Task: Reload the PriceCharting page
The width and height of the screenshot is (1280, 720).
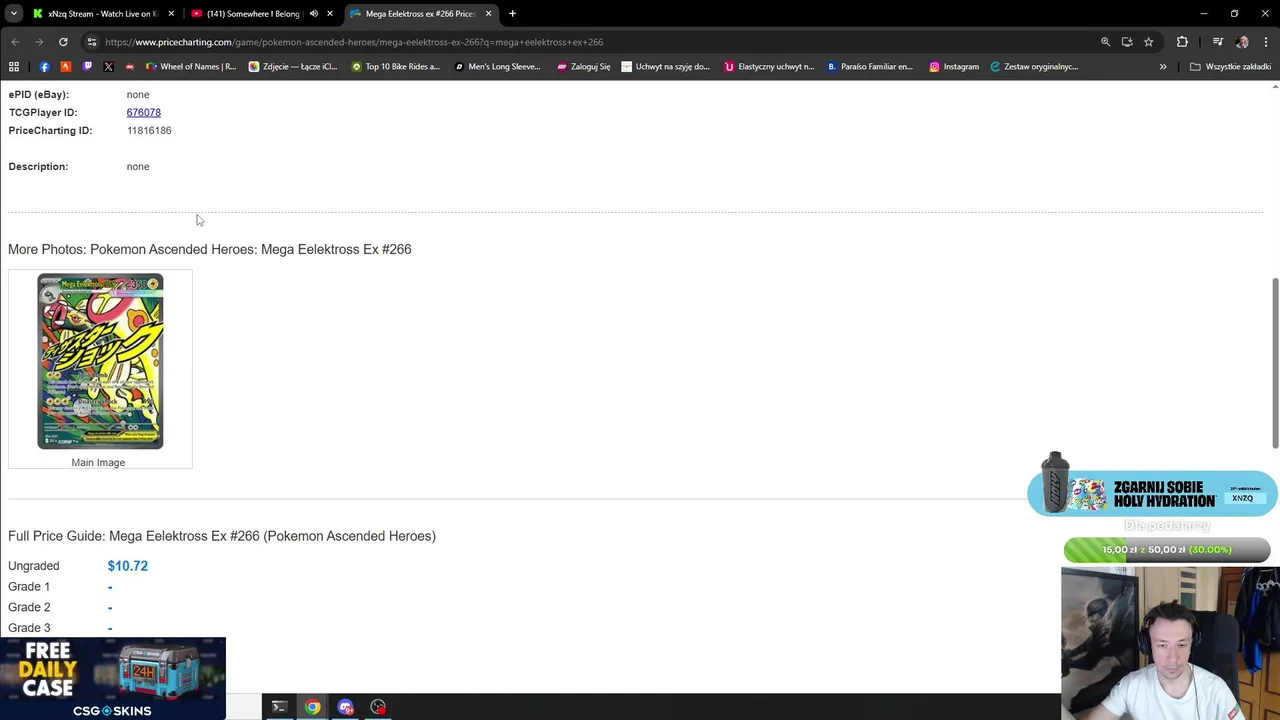Action: pyautogui.click(x=63, y=42)
